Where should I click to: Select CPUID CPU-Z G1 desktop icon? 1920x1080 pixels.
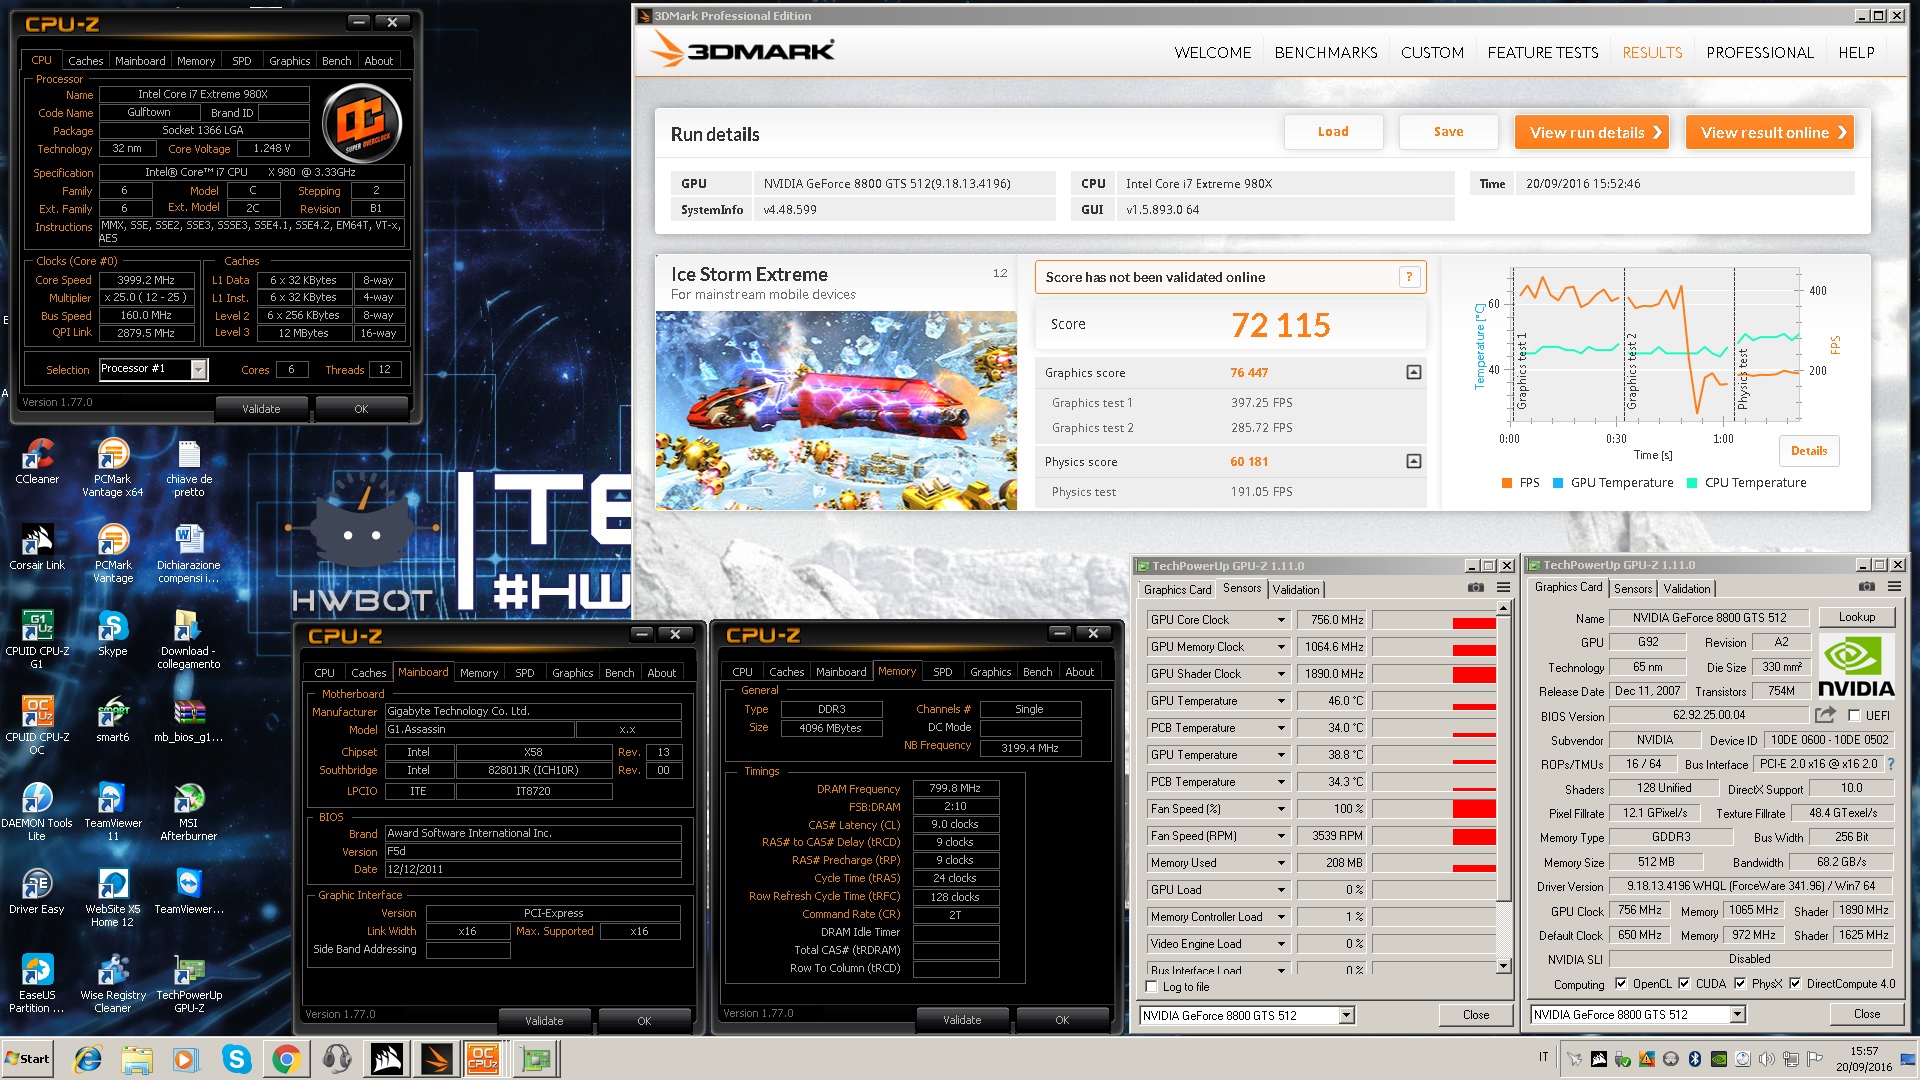coord(37,639)
